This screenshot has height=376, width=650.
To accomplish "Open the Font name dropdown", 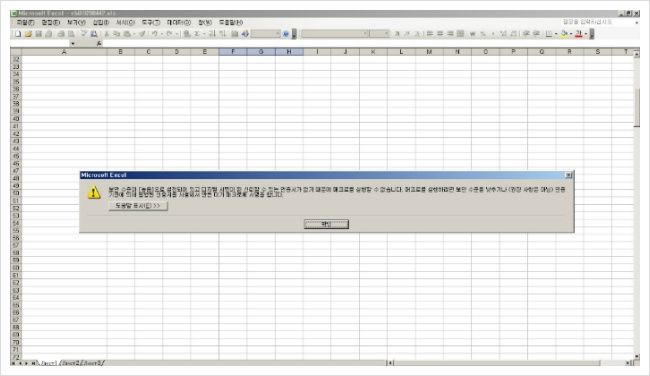I will (x=365, y=34).
